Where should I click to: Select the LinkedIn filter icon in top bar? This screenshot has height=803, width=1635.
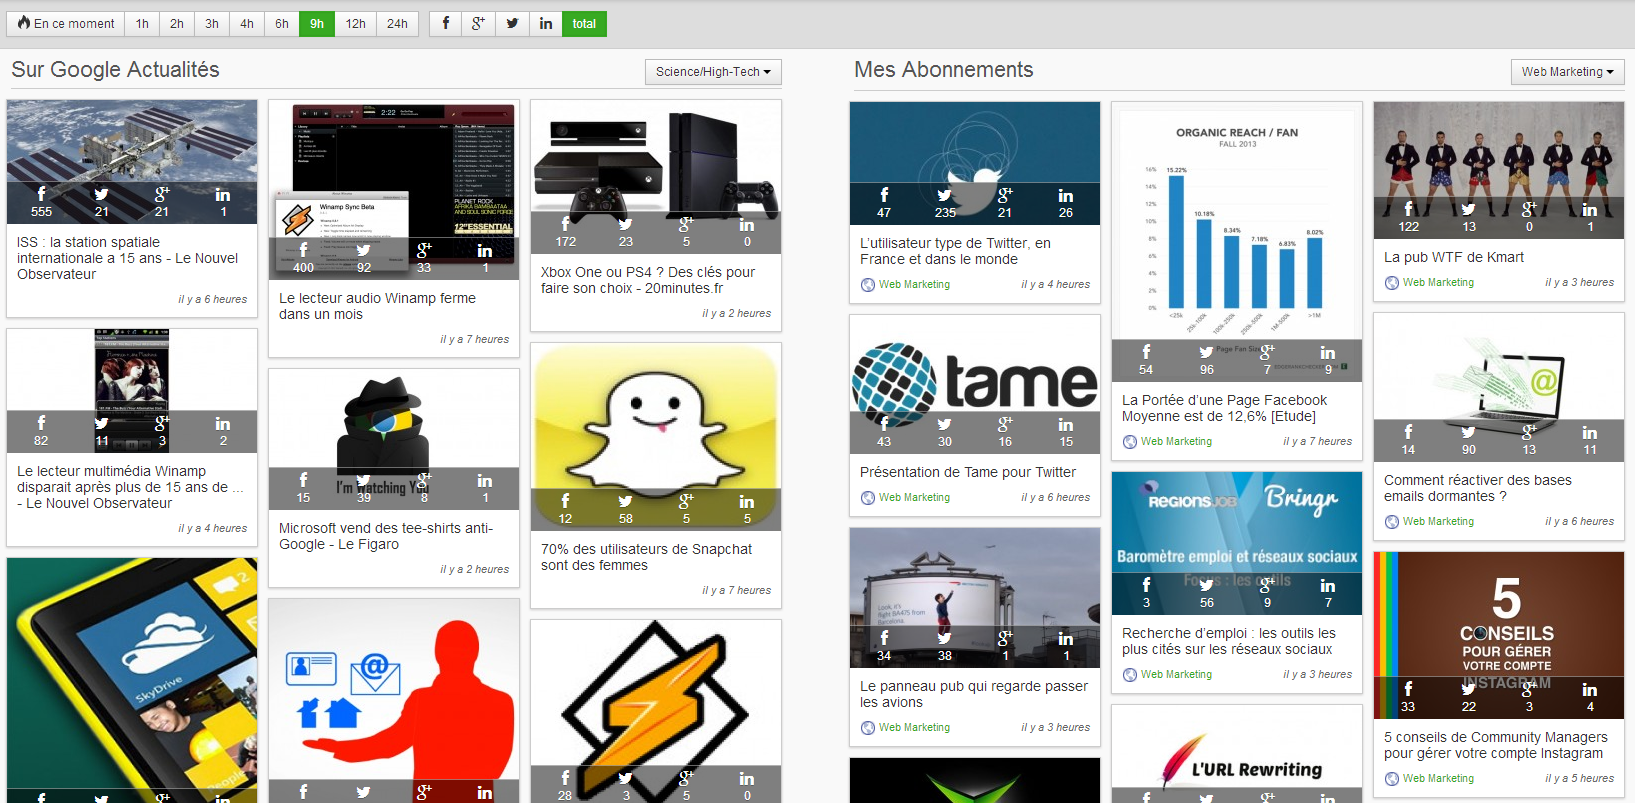pos(546,23)
